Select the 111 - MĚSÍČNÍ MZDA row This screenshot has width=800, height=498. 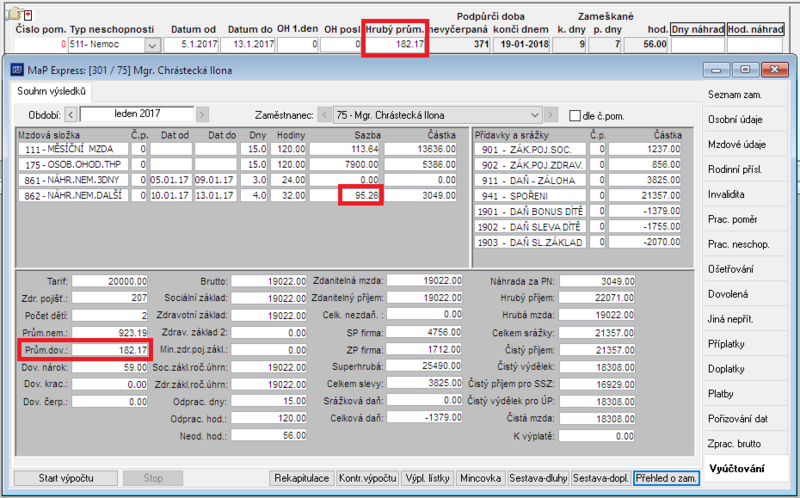[x=238, y=149]
